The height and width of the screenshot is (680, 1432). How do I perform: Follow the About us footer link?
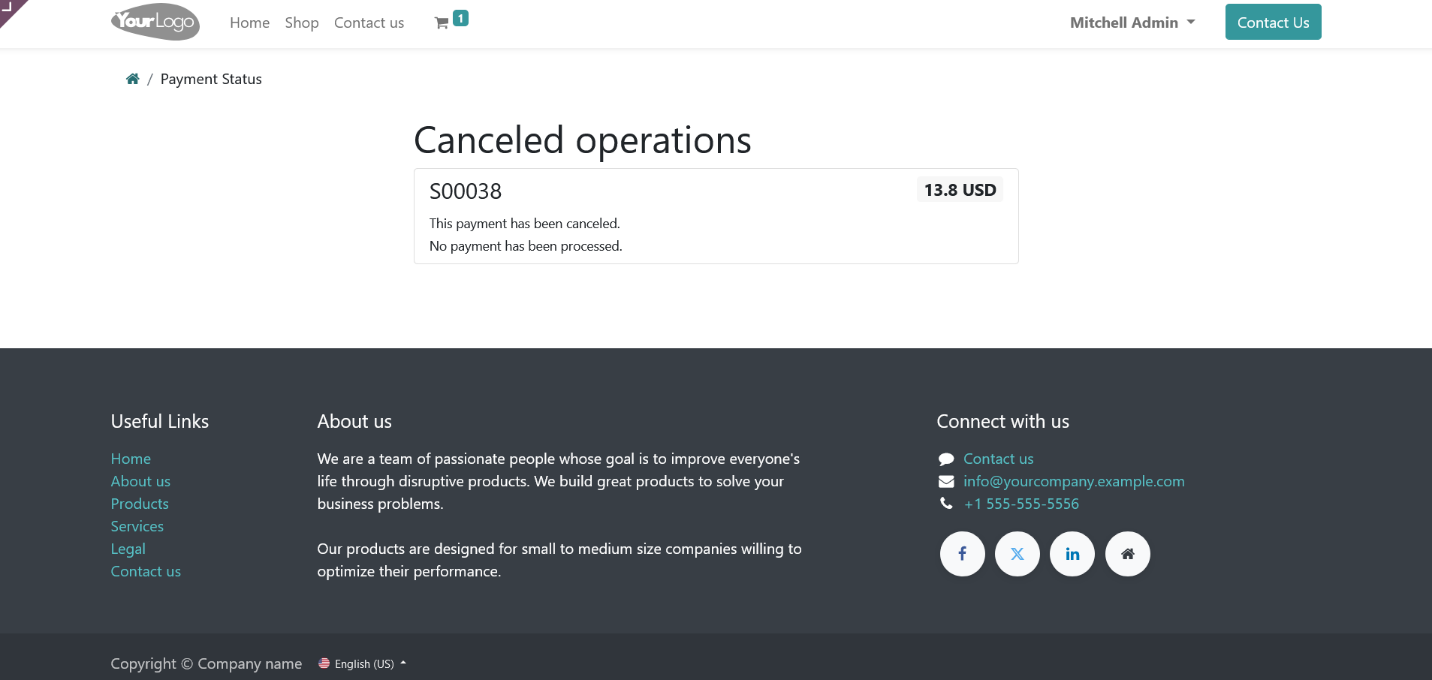click(x=140, y=481)
